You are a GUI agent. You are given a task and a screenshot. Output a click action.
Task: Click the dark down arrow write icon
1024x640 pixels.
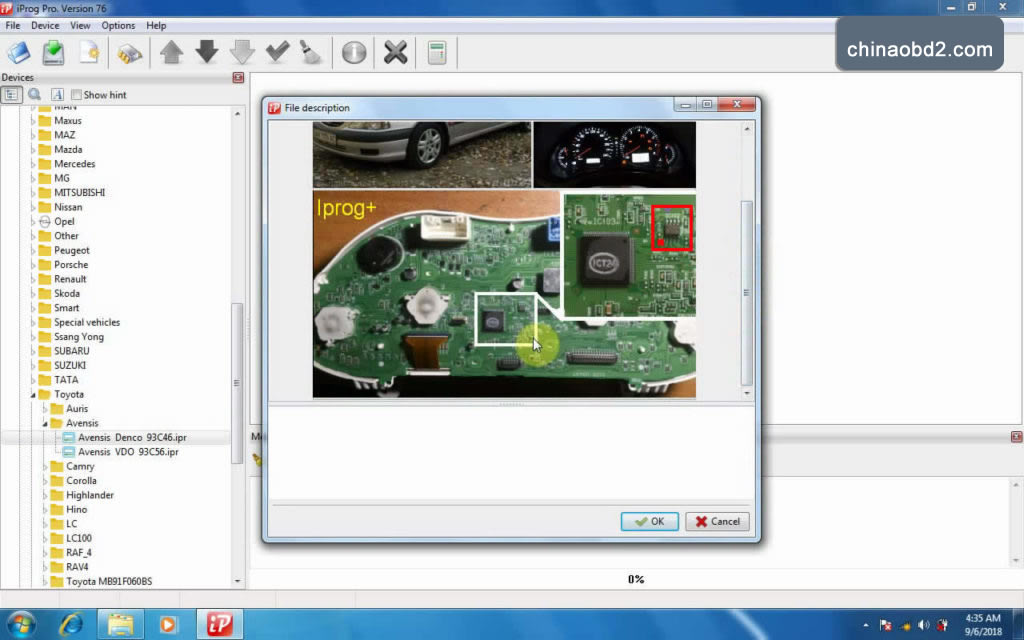[207, 52]
